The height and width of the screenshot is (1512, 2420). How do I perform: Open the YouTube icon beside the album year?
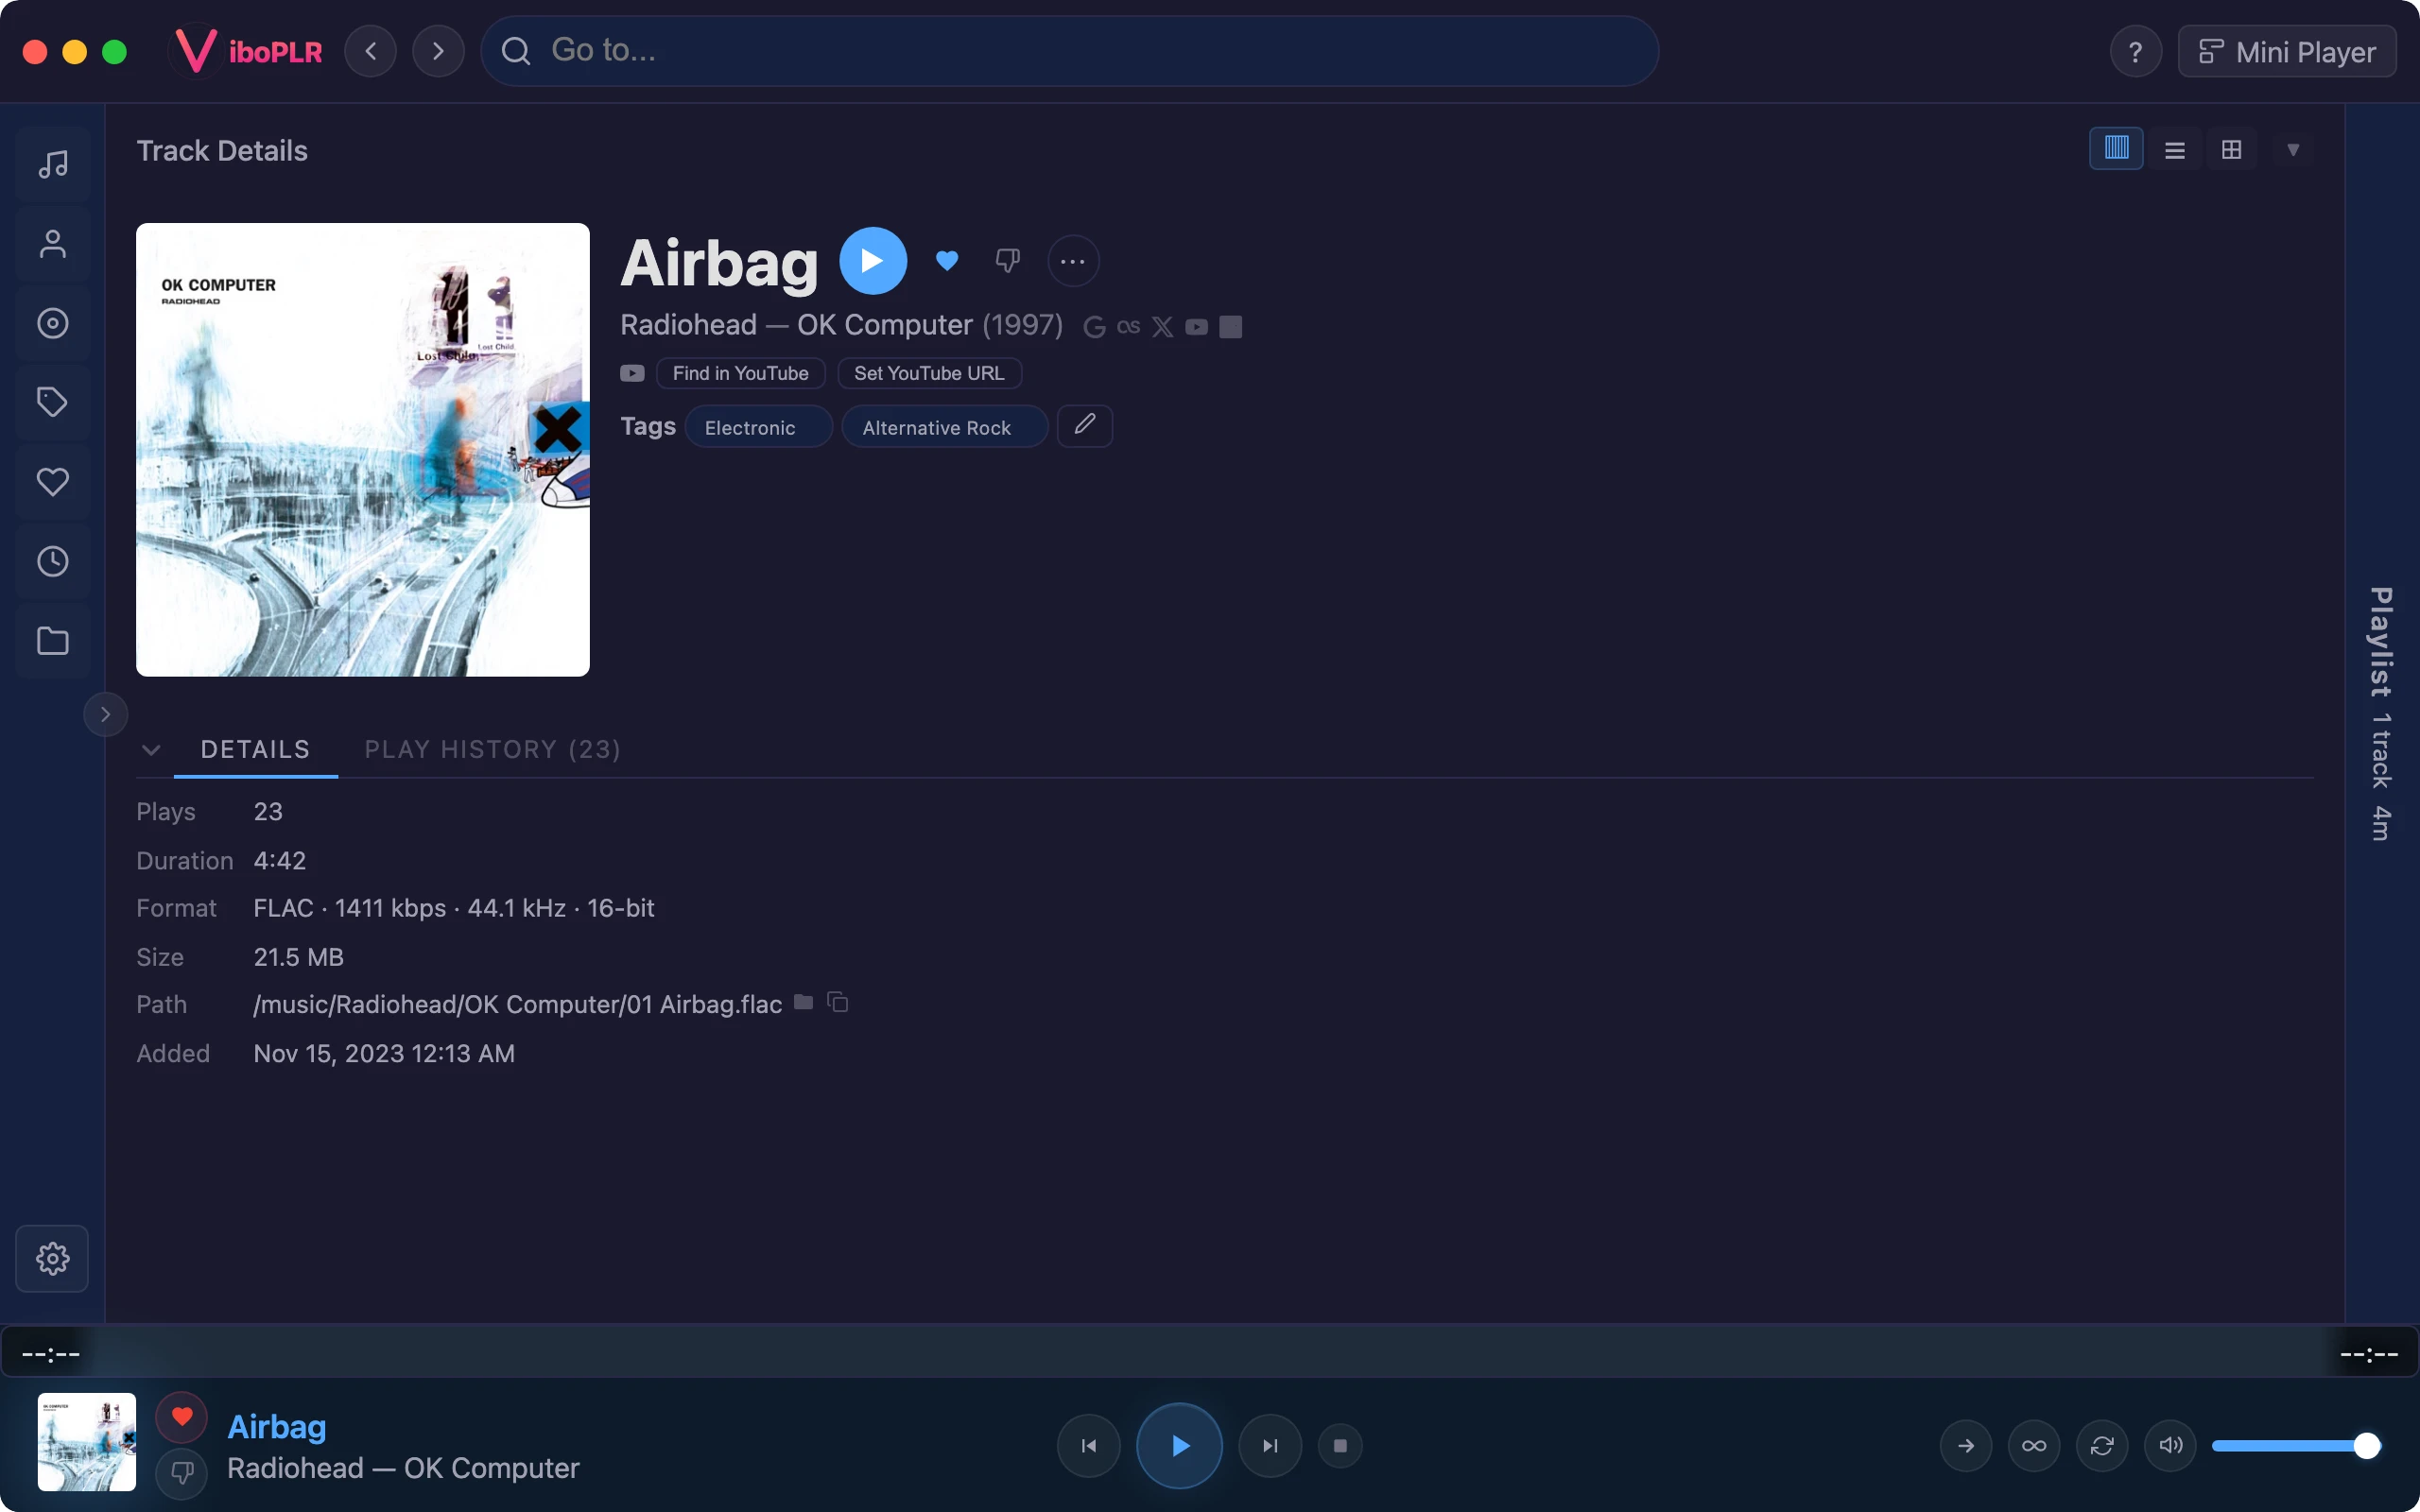(1196, 327)
